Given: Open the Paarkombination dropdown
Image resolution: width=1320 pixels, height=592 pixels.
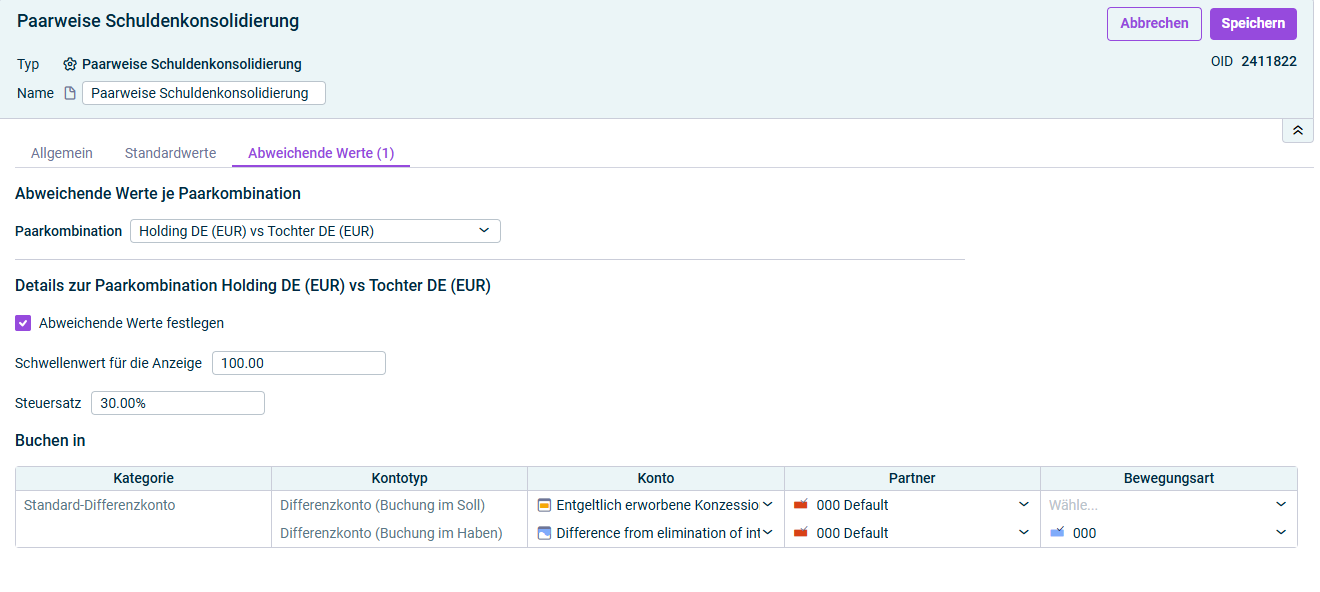Looking at the screenshot, I should coord(315,231).
